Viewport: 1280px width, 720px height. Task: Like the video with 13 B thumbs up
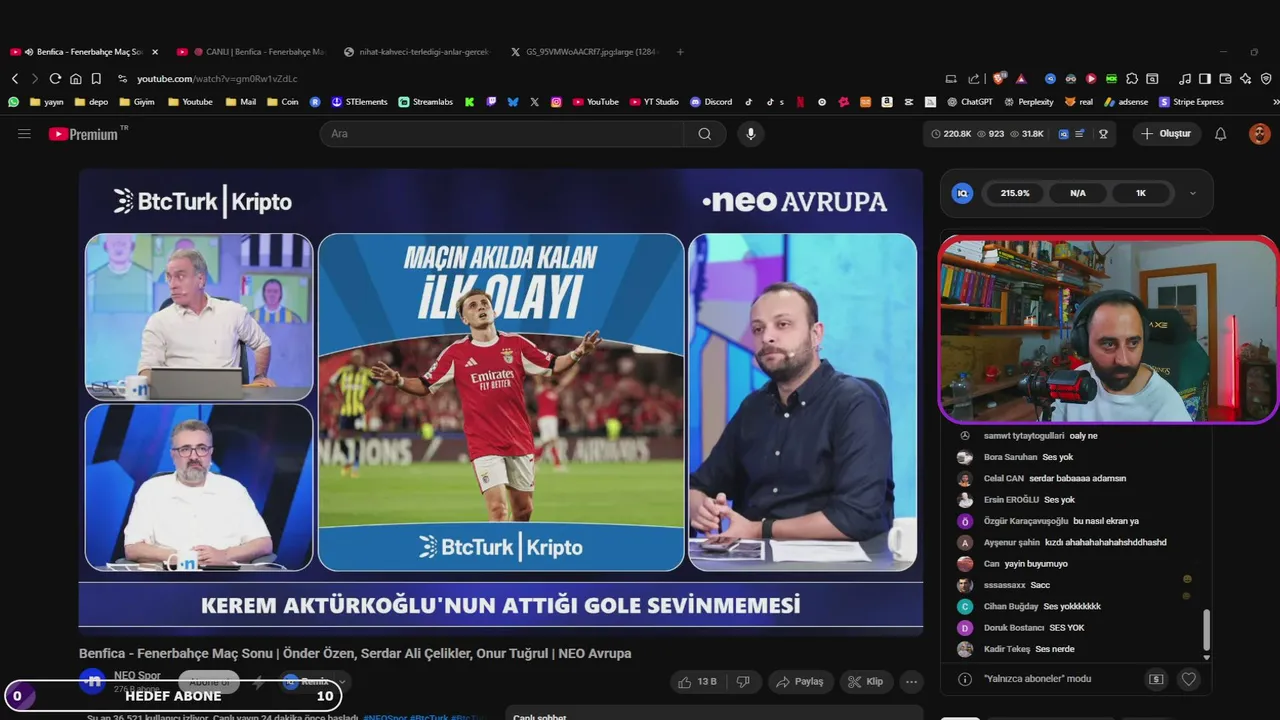(x=698, y=682)
